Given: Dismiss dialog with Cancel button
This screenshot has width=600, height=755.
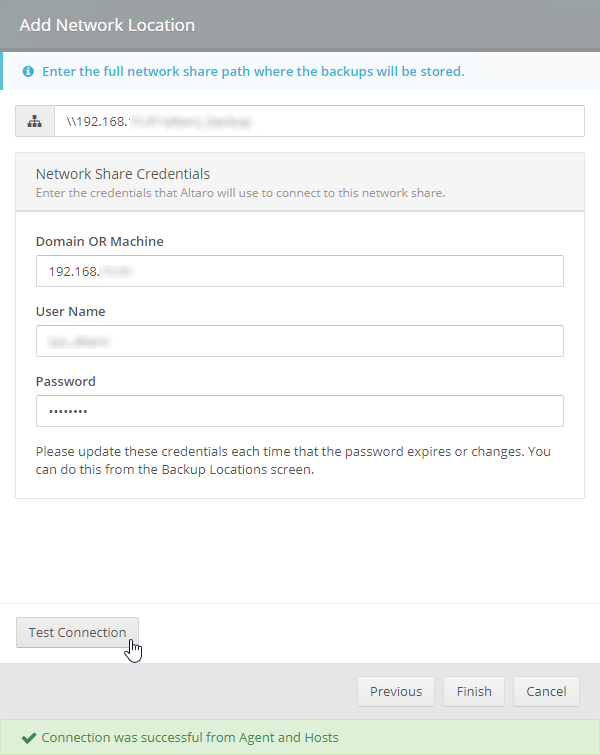Looking at the screenshot, I should (x=546, y=691).
